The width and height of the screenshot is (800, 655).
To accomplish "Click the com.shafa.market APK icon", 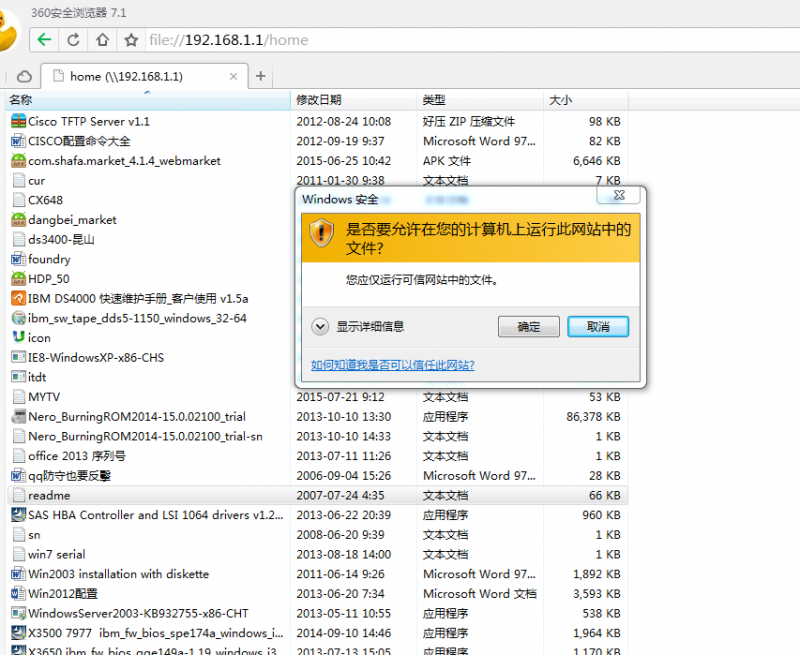I will pos(18,161).
